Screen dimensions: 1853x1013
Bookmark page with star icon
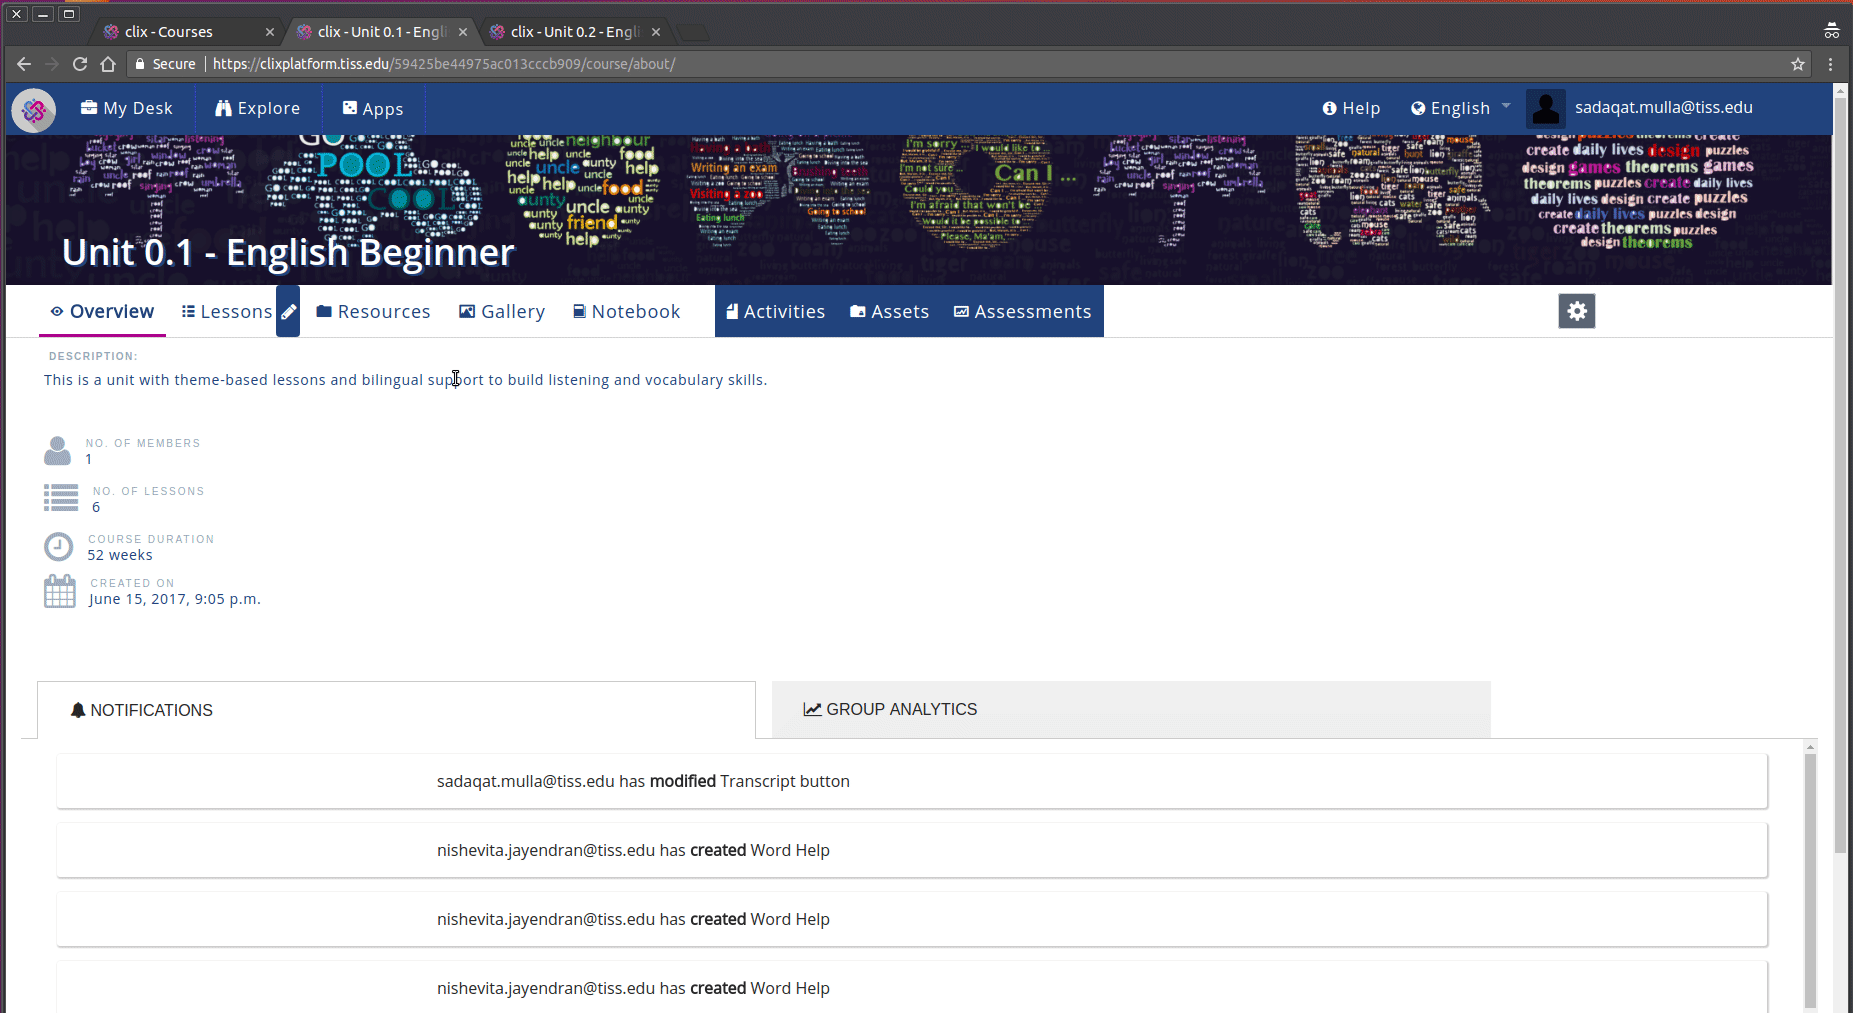point(1797,64)
